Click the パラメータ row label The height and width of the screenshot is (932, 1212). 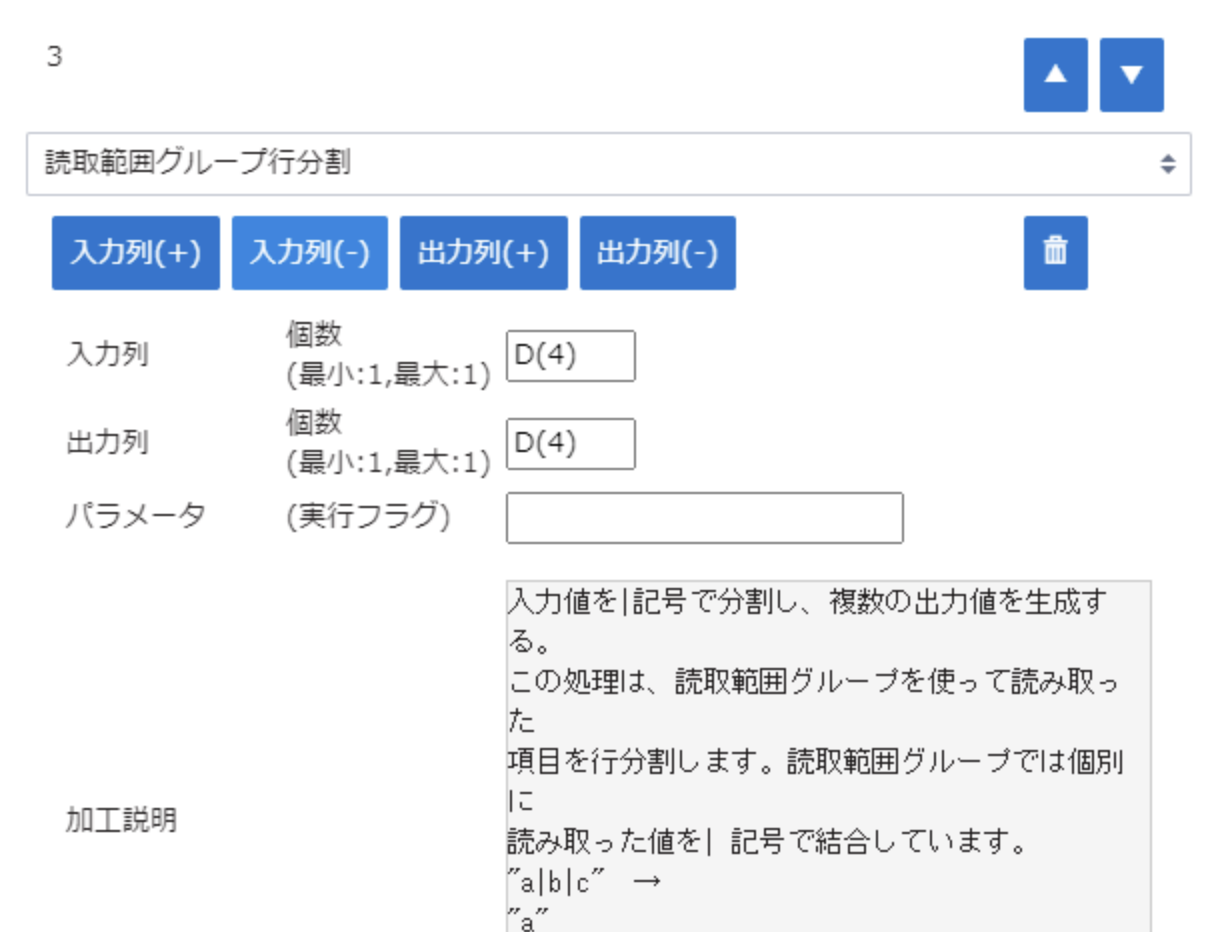135,516
